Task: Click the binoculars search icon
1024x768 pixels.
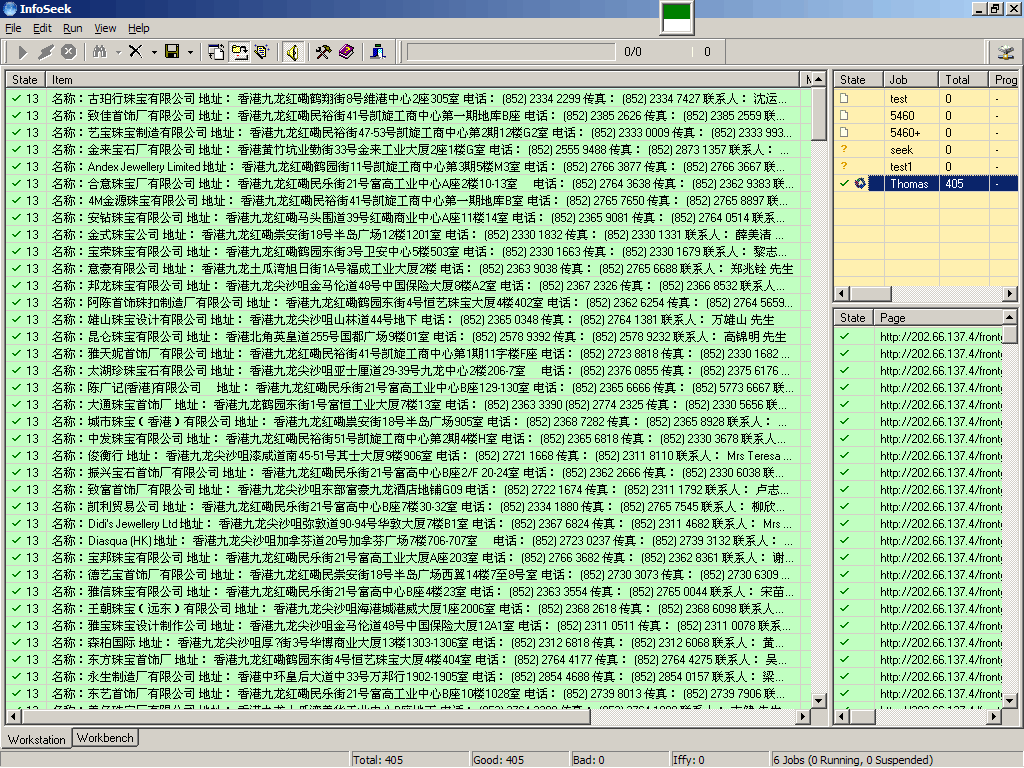Action: pos(99,52)
